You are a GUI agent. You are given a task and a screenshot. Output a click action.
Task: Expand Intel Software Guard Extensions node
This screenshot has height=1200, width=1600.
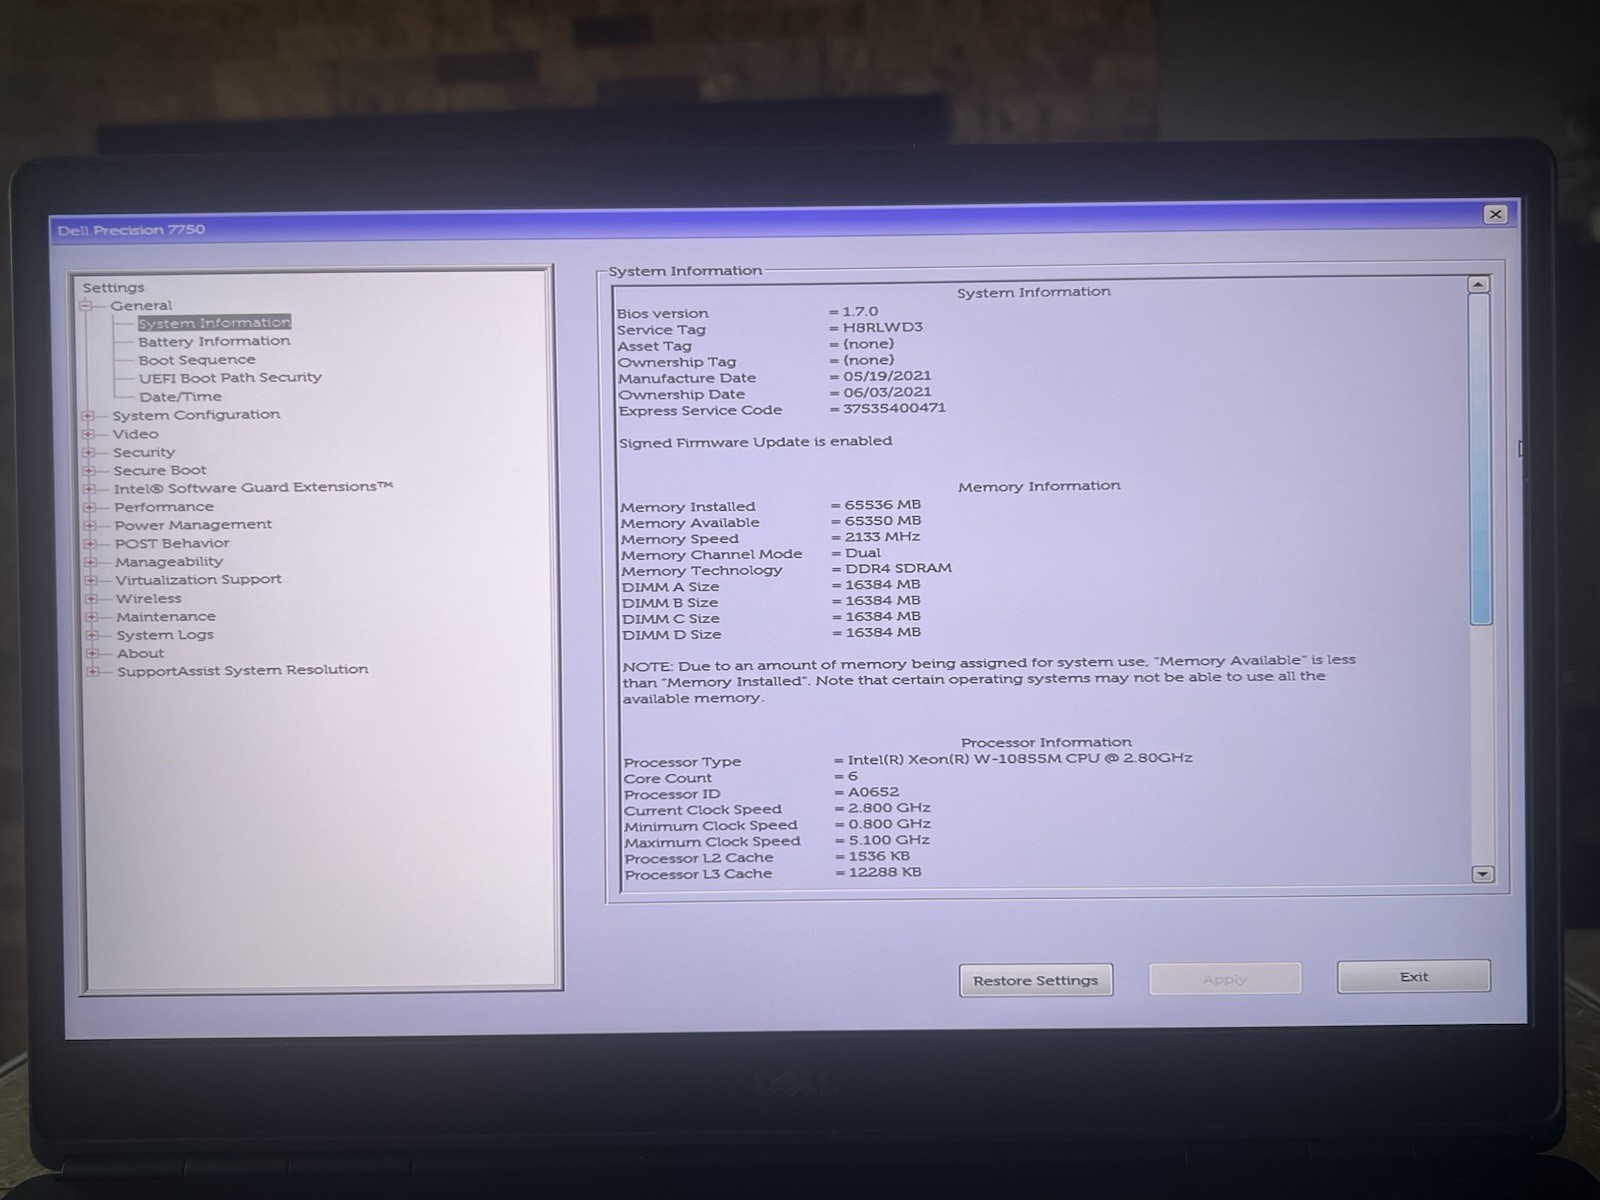tap(89, 489)
